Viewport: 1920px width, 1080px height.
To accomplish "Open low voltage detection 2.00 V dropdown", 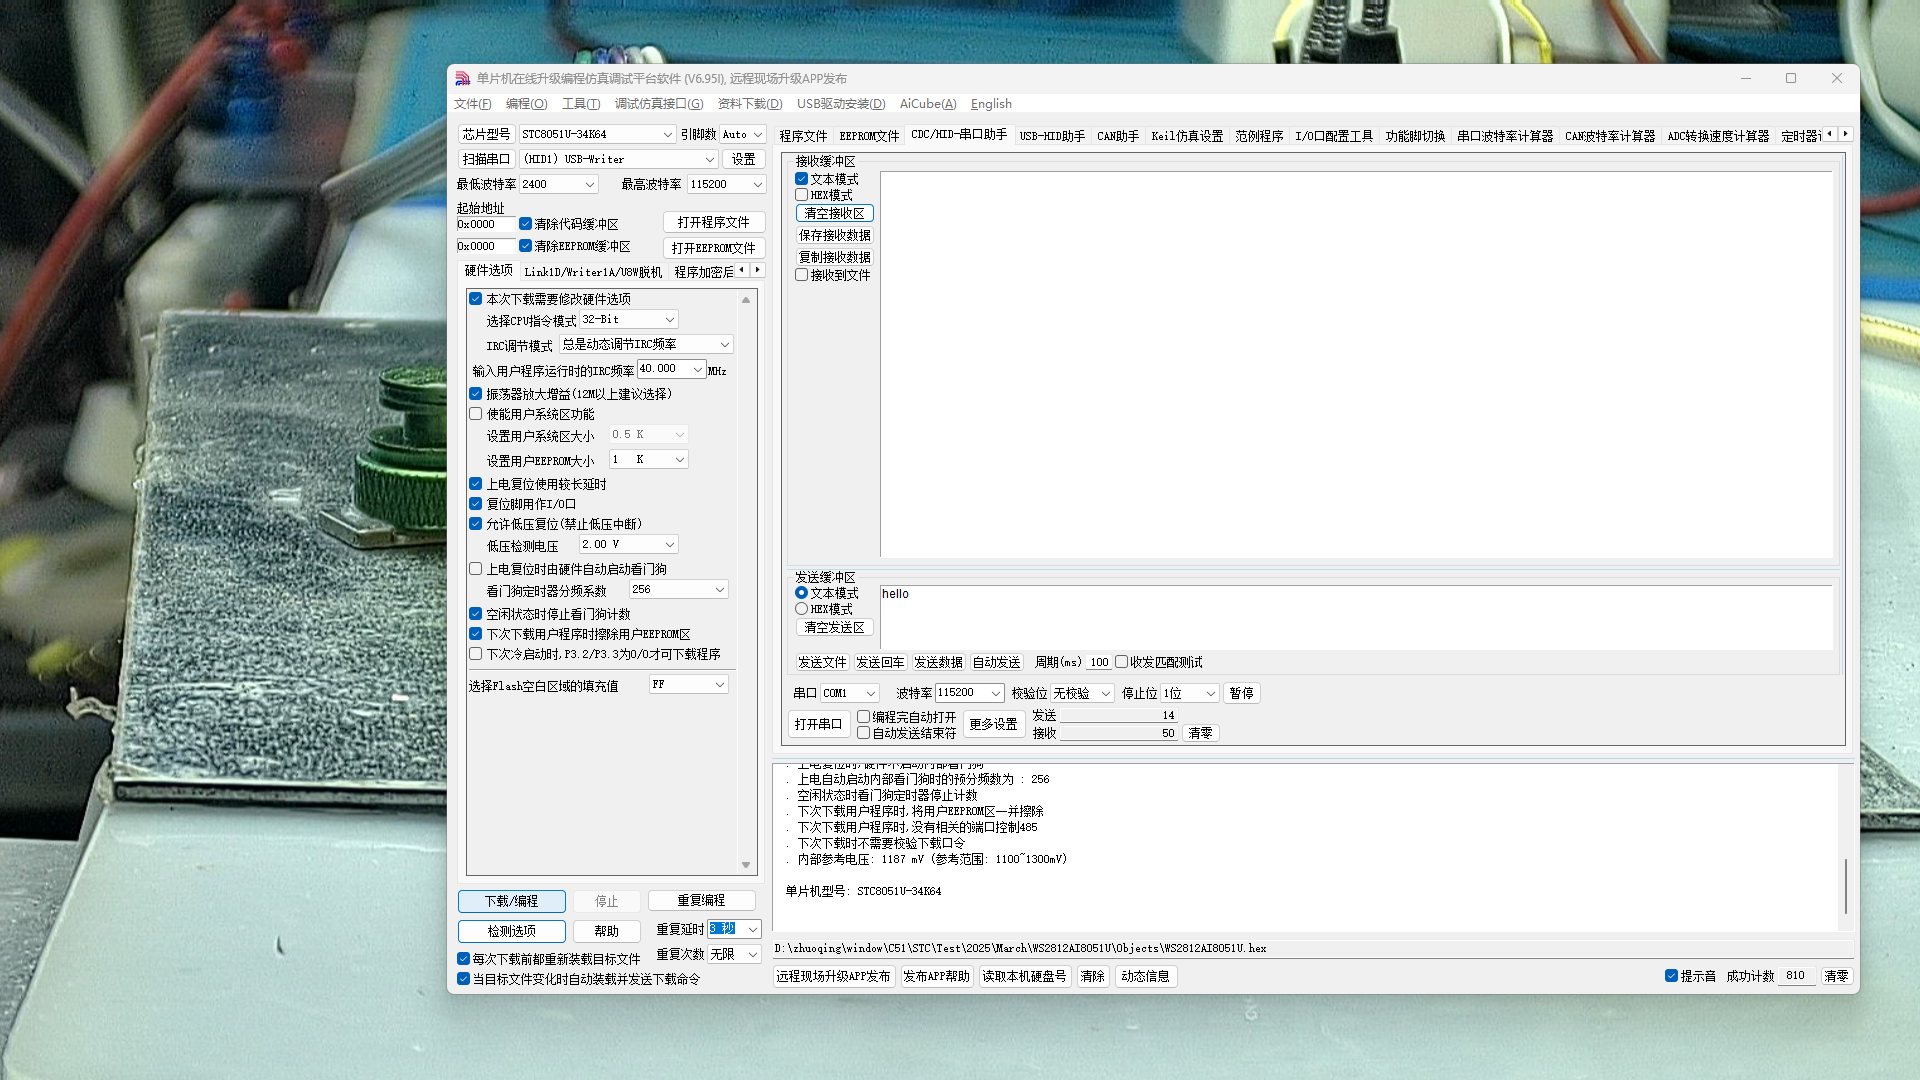I will coord(669,544).
